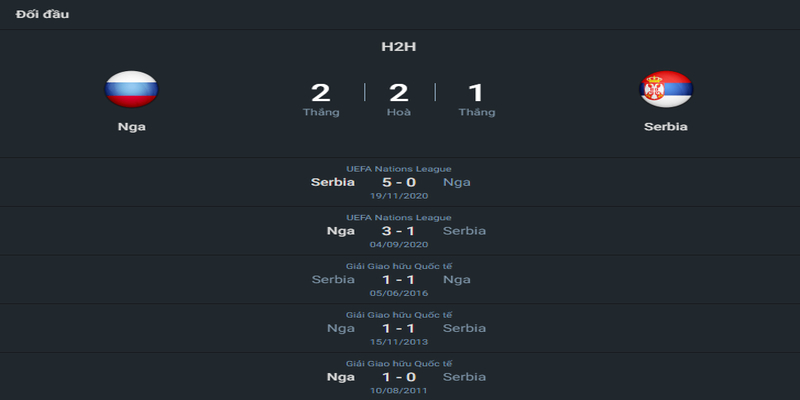Open the Serbia 5 - 0 Nga match
This screenshot has height=400, width=800.
pos(400,182)
